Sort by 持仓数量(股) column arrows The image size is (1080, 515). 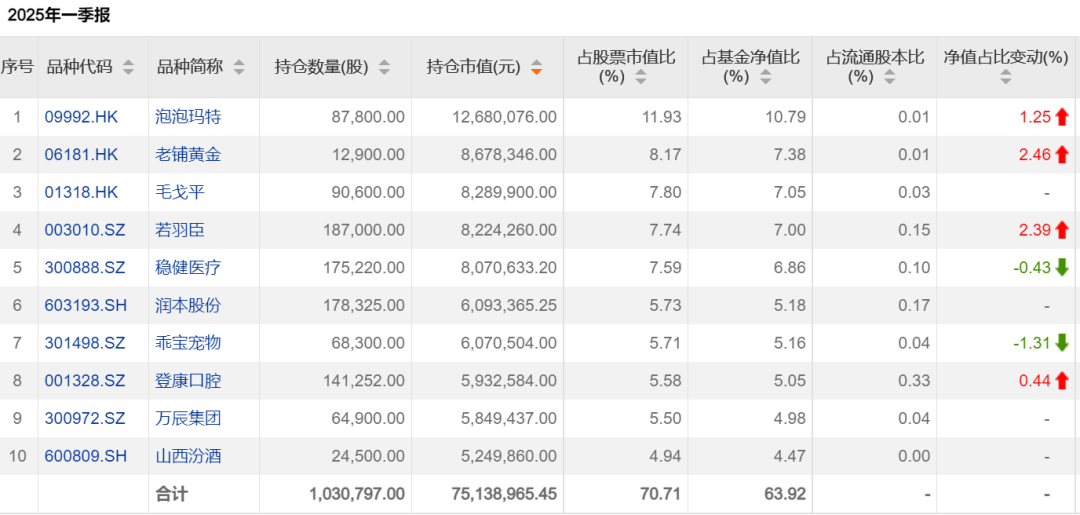click(x=384, y=67)
